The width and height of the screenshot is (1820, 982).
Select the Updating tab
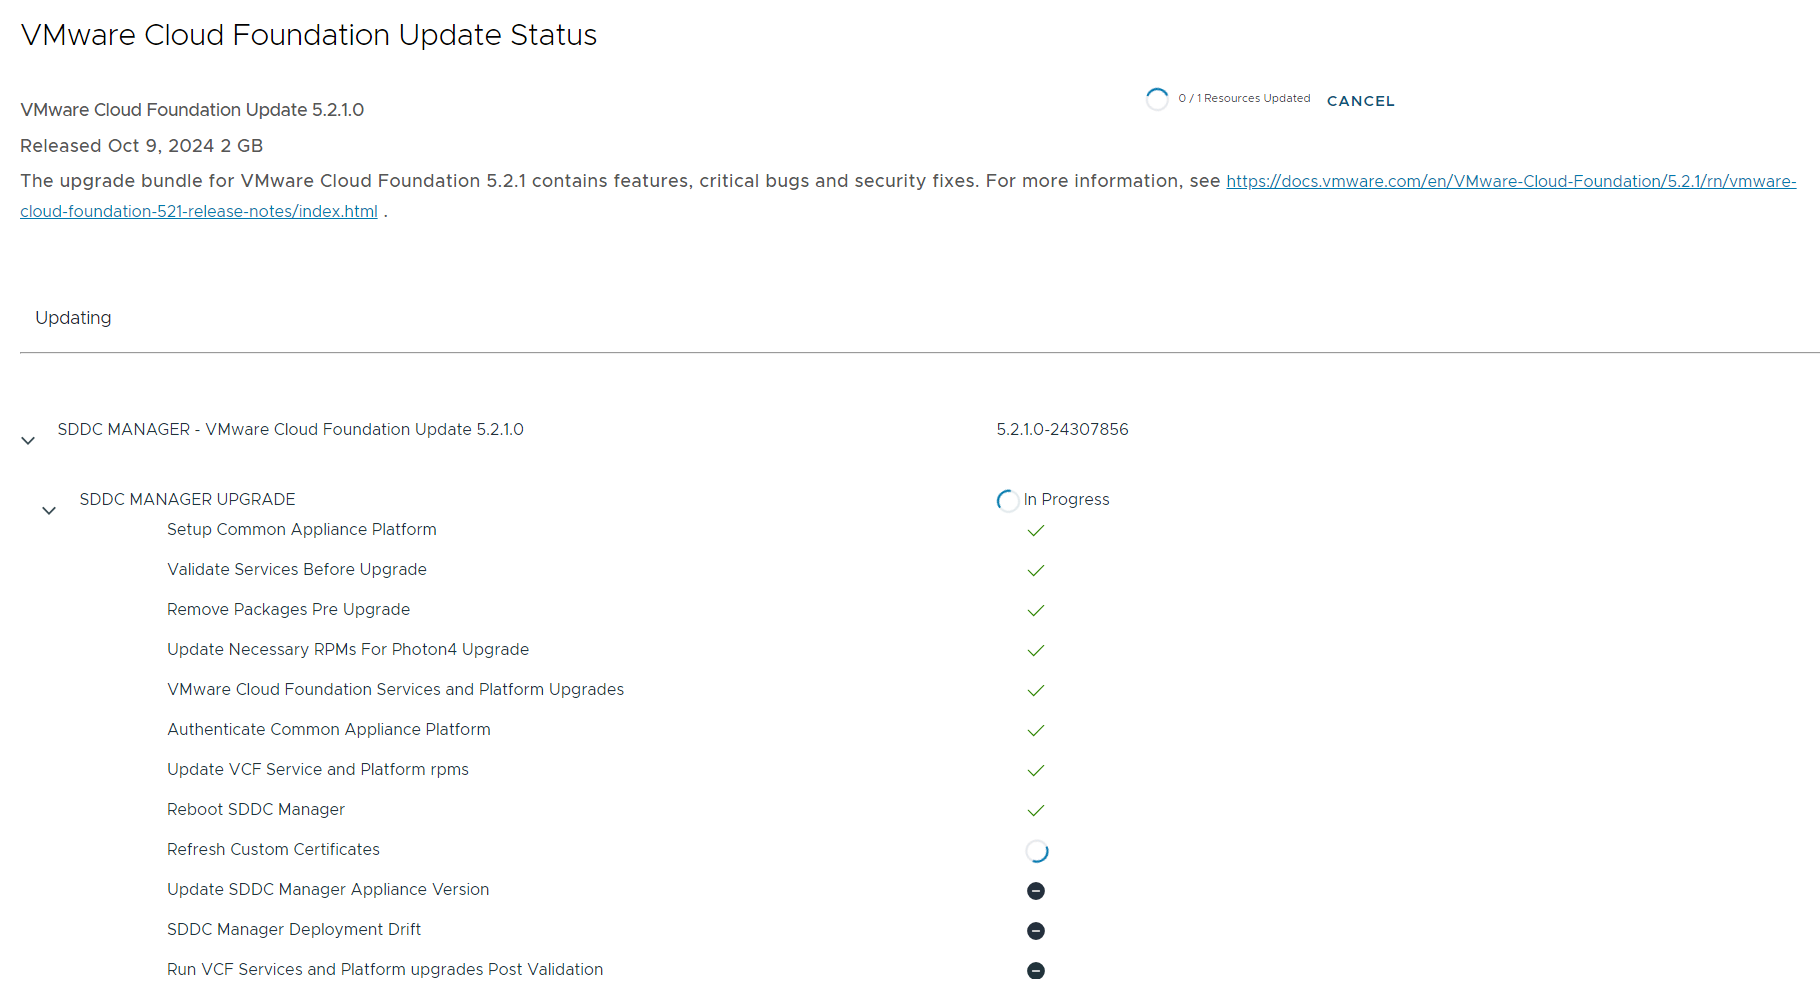pyautogui.click(x=73, y=318)
